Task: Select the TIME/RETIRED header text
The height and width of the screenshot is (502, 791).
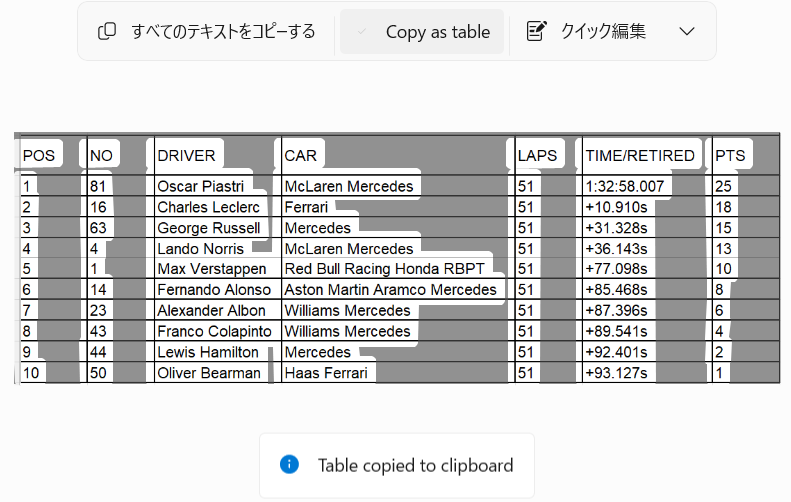Action: pos(640,155)
